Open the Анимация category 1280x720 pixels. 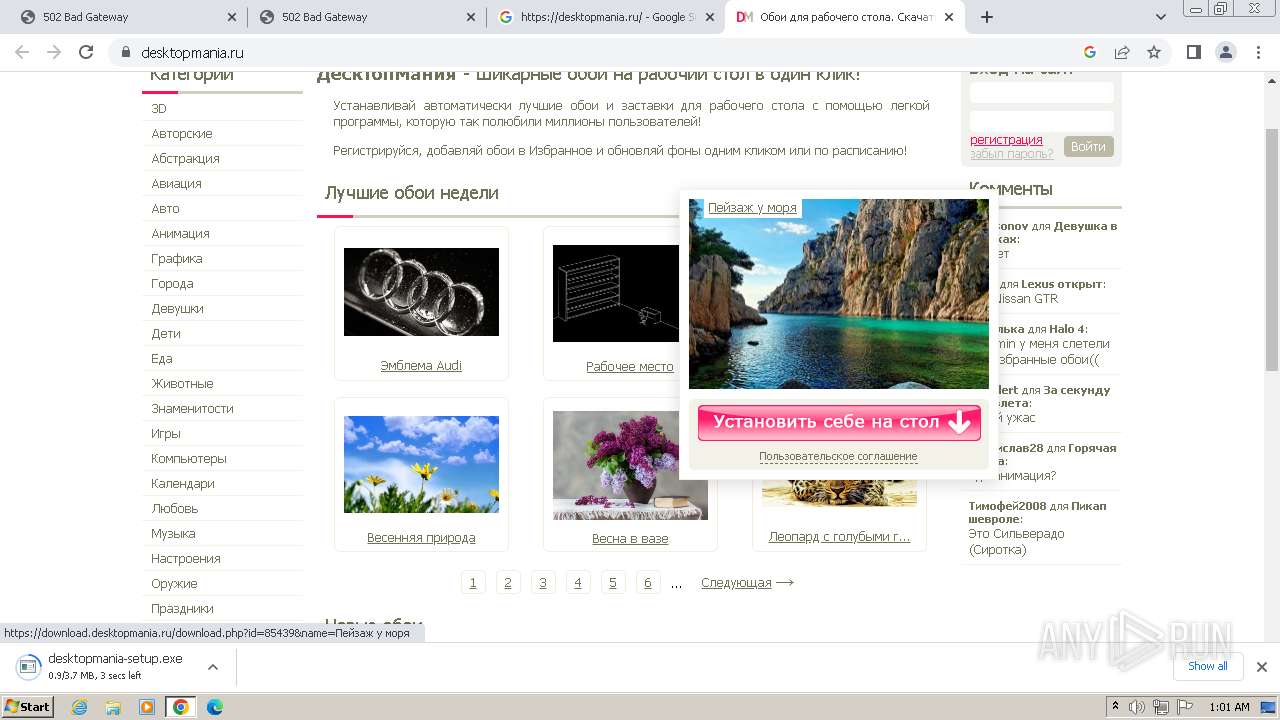pos(180,233)
